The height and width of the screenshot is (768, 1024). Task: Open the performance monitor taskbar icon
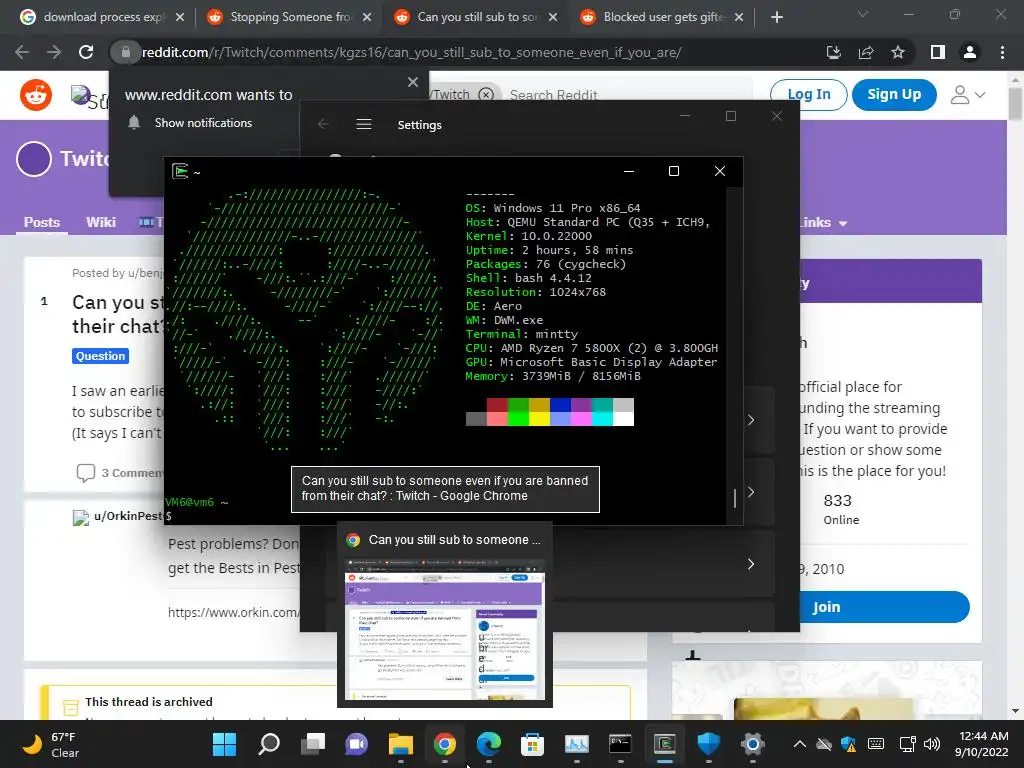pos(577,744)
